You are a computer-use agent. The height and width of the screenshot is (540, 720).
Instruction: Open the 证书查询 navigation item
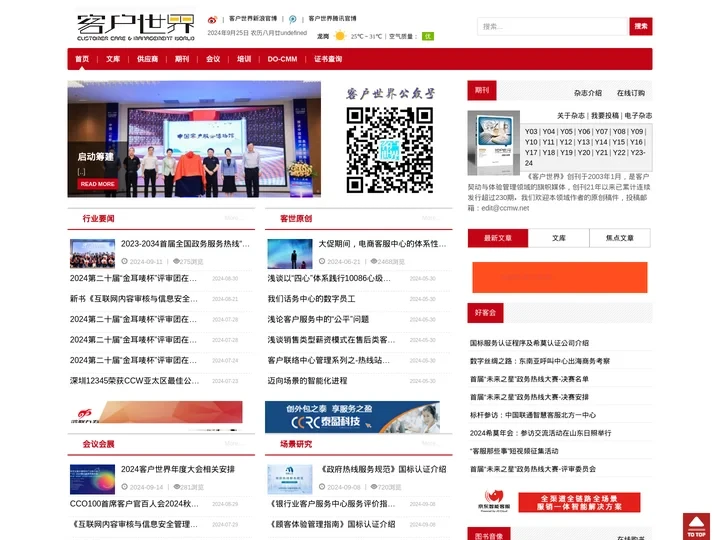click(x=328, y=59)
